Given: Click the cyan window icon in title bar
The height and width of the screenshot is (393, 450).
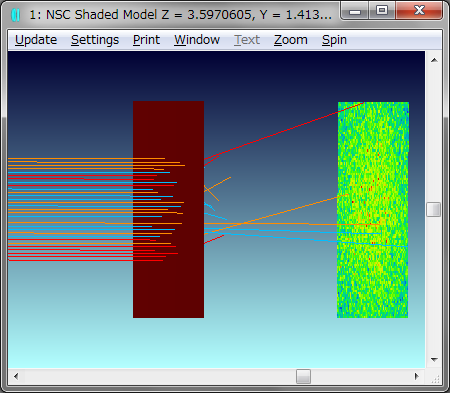Looking at the screenshot, I should point(16,15).
